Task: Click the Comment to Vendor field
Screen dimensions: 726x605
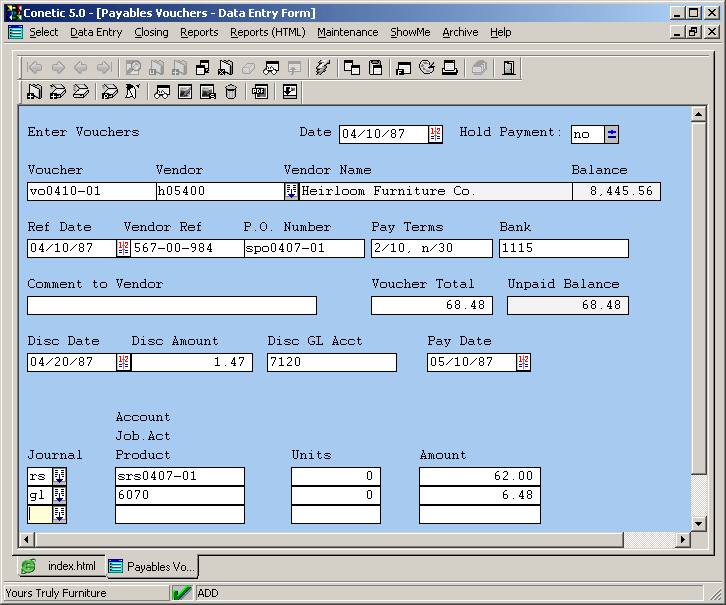Action: (172, 305)
